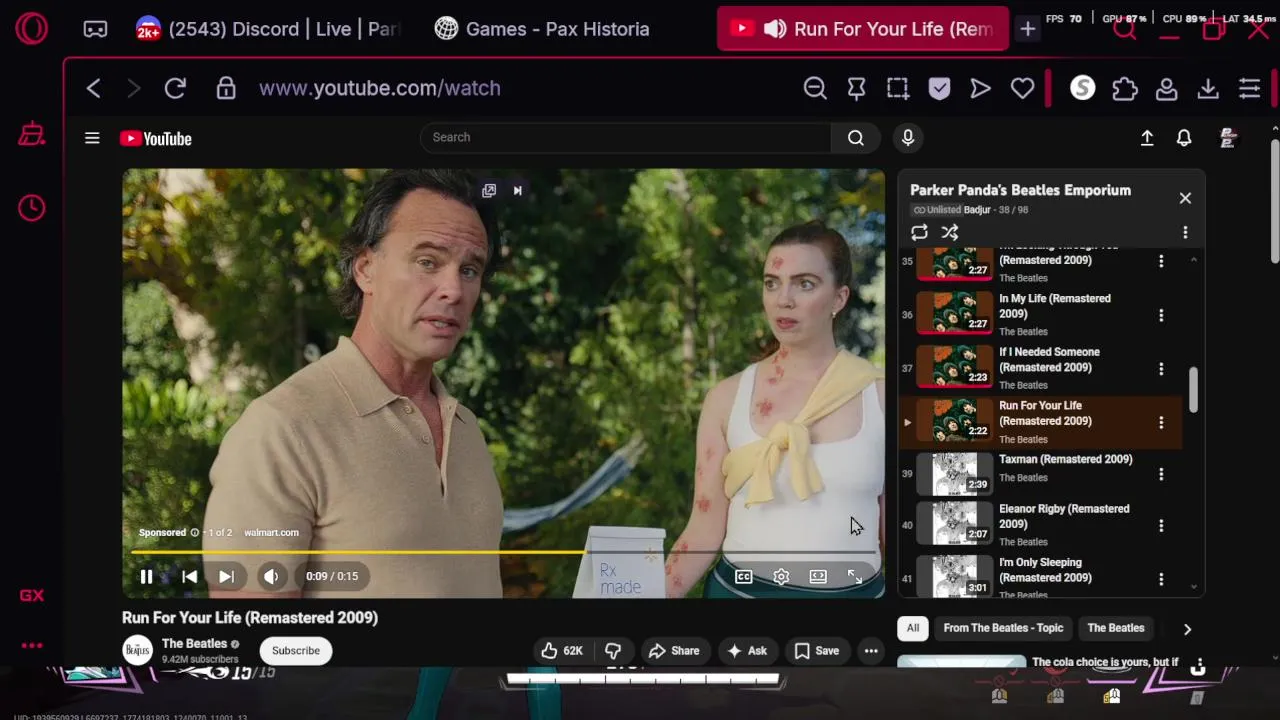Play Taxman thumbnail in playlist
The height and width of the screenshot is (720, 1280).
click(954, 474)
